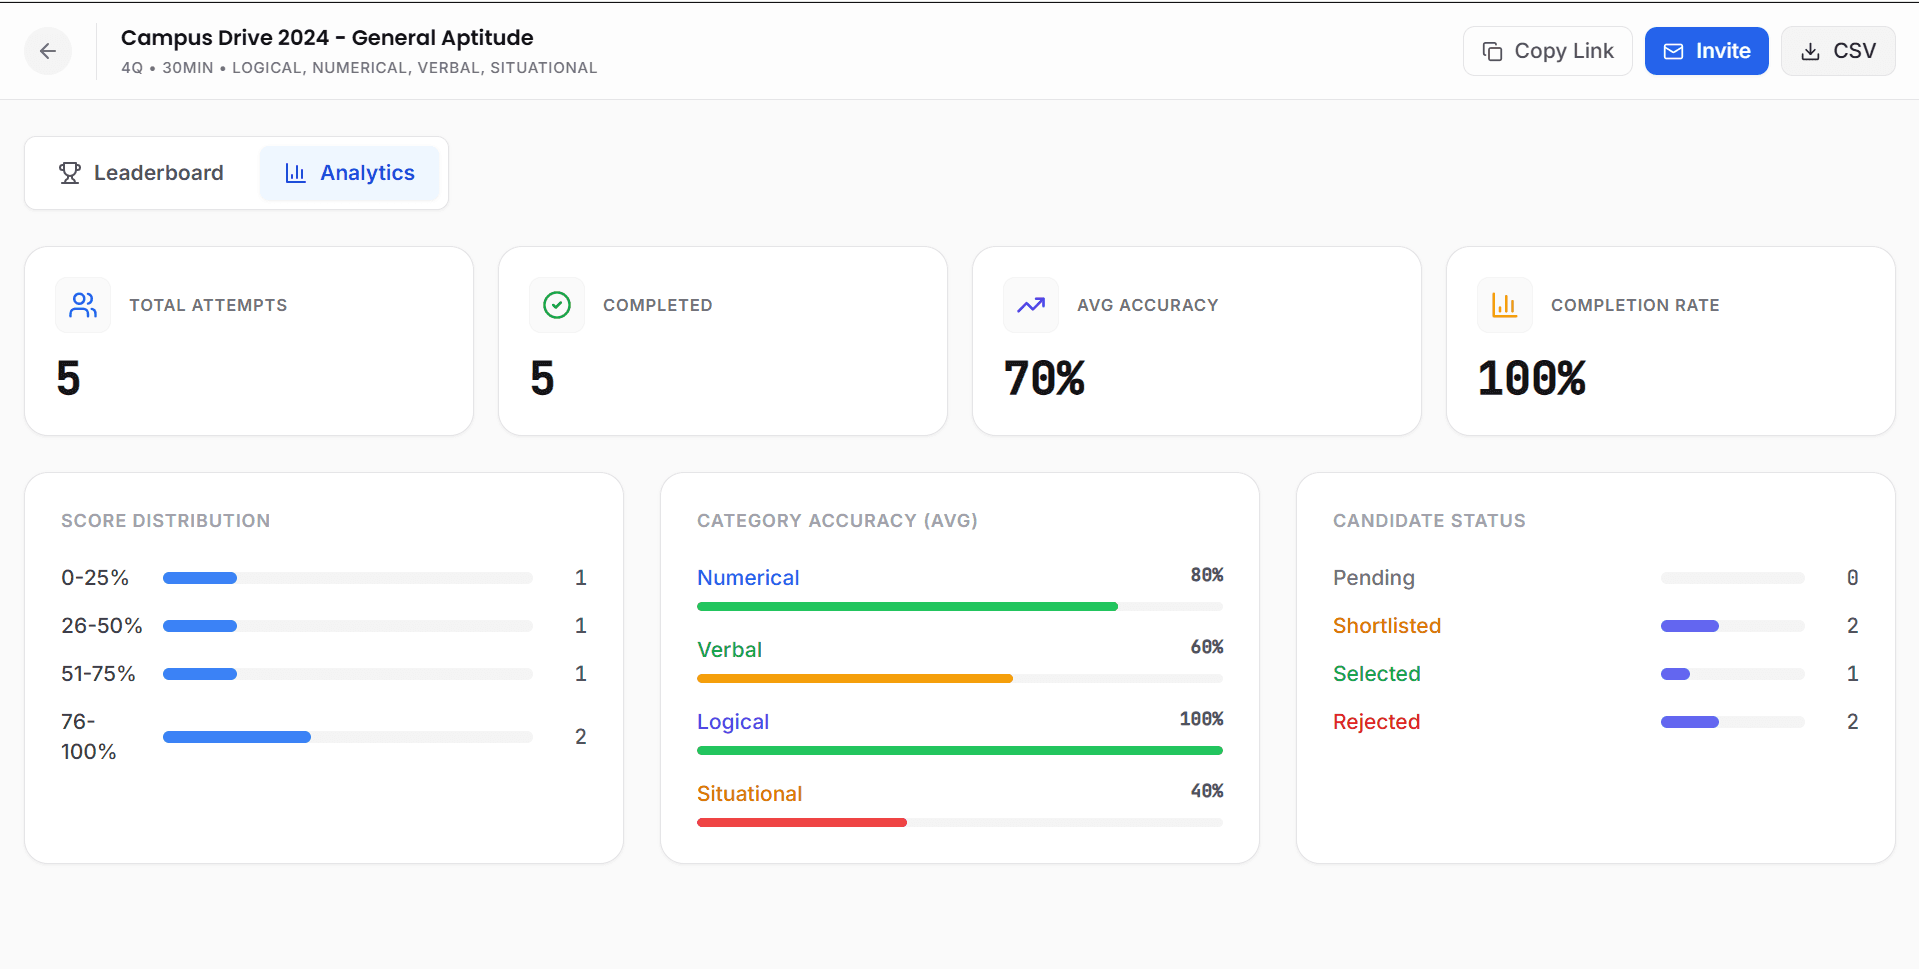Click the 70% average accuracy value

tap(1044, 379)
